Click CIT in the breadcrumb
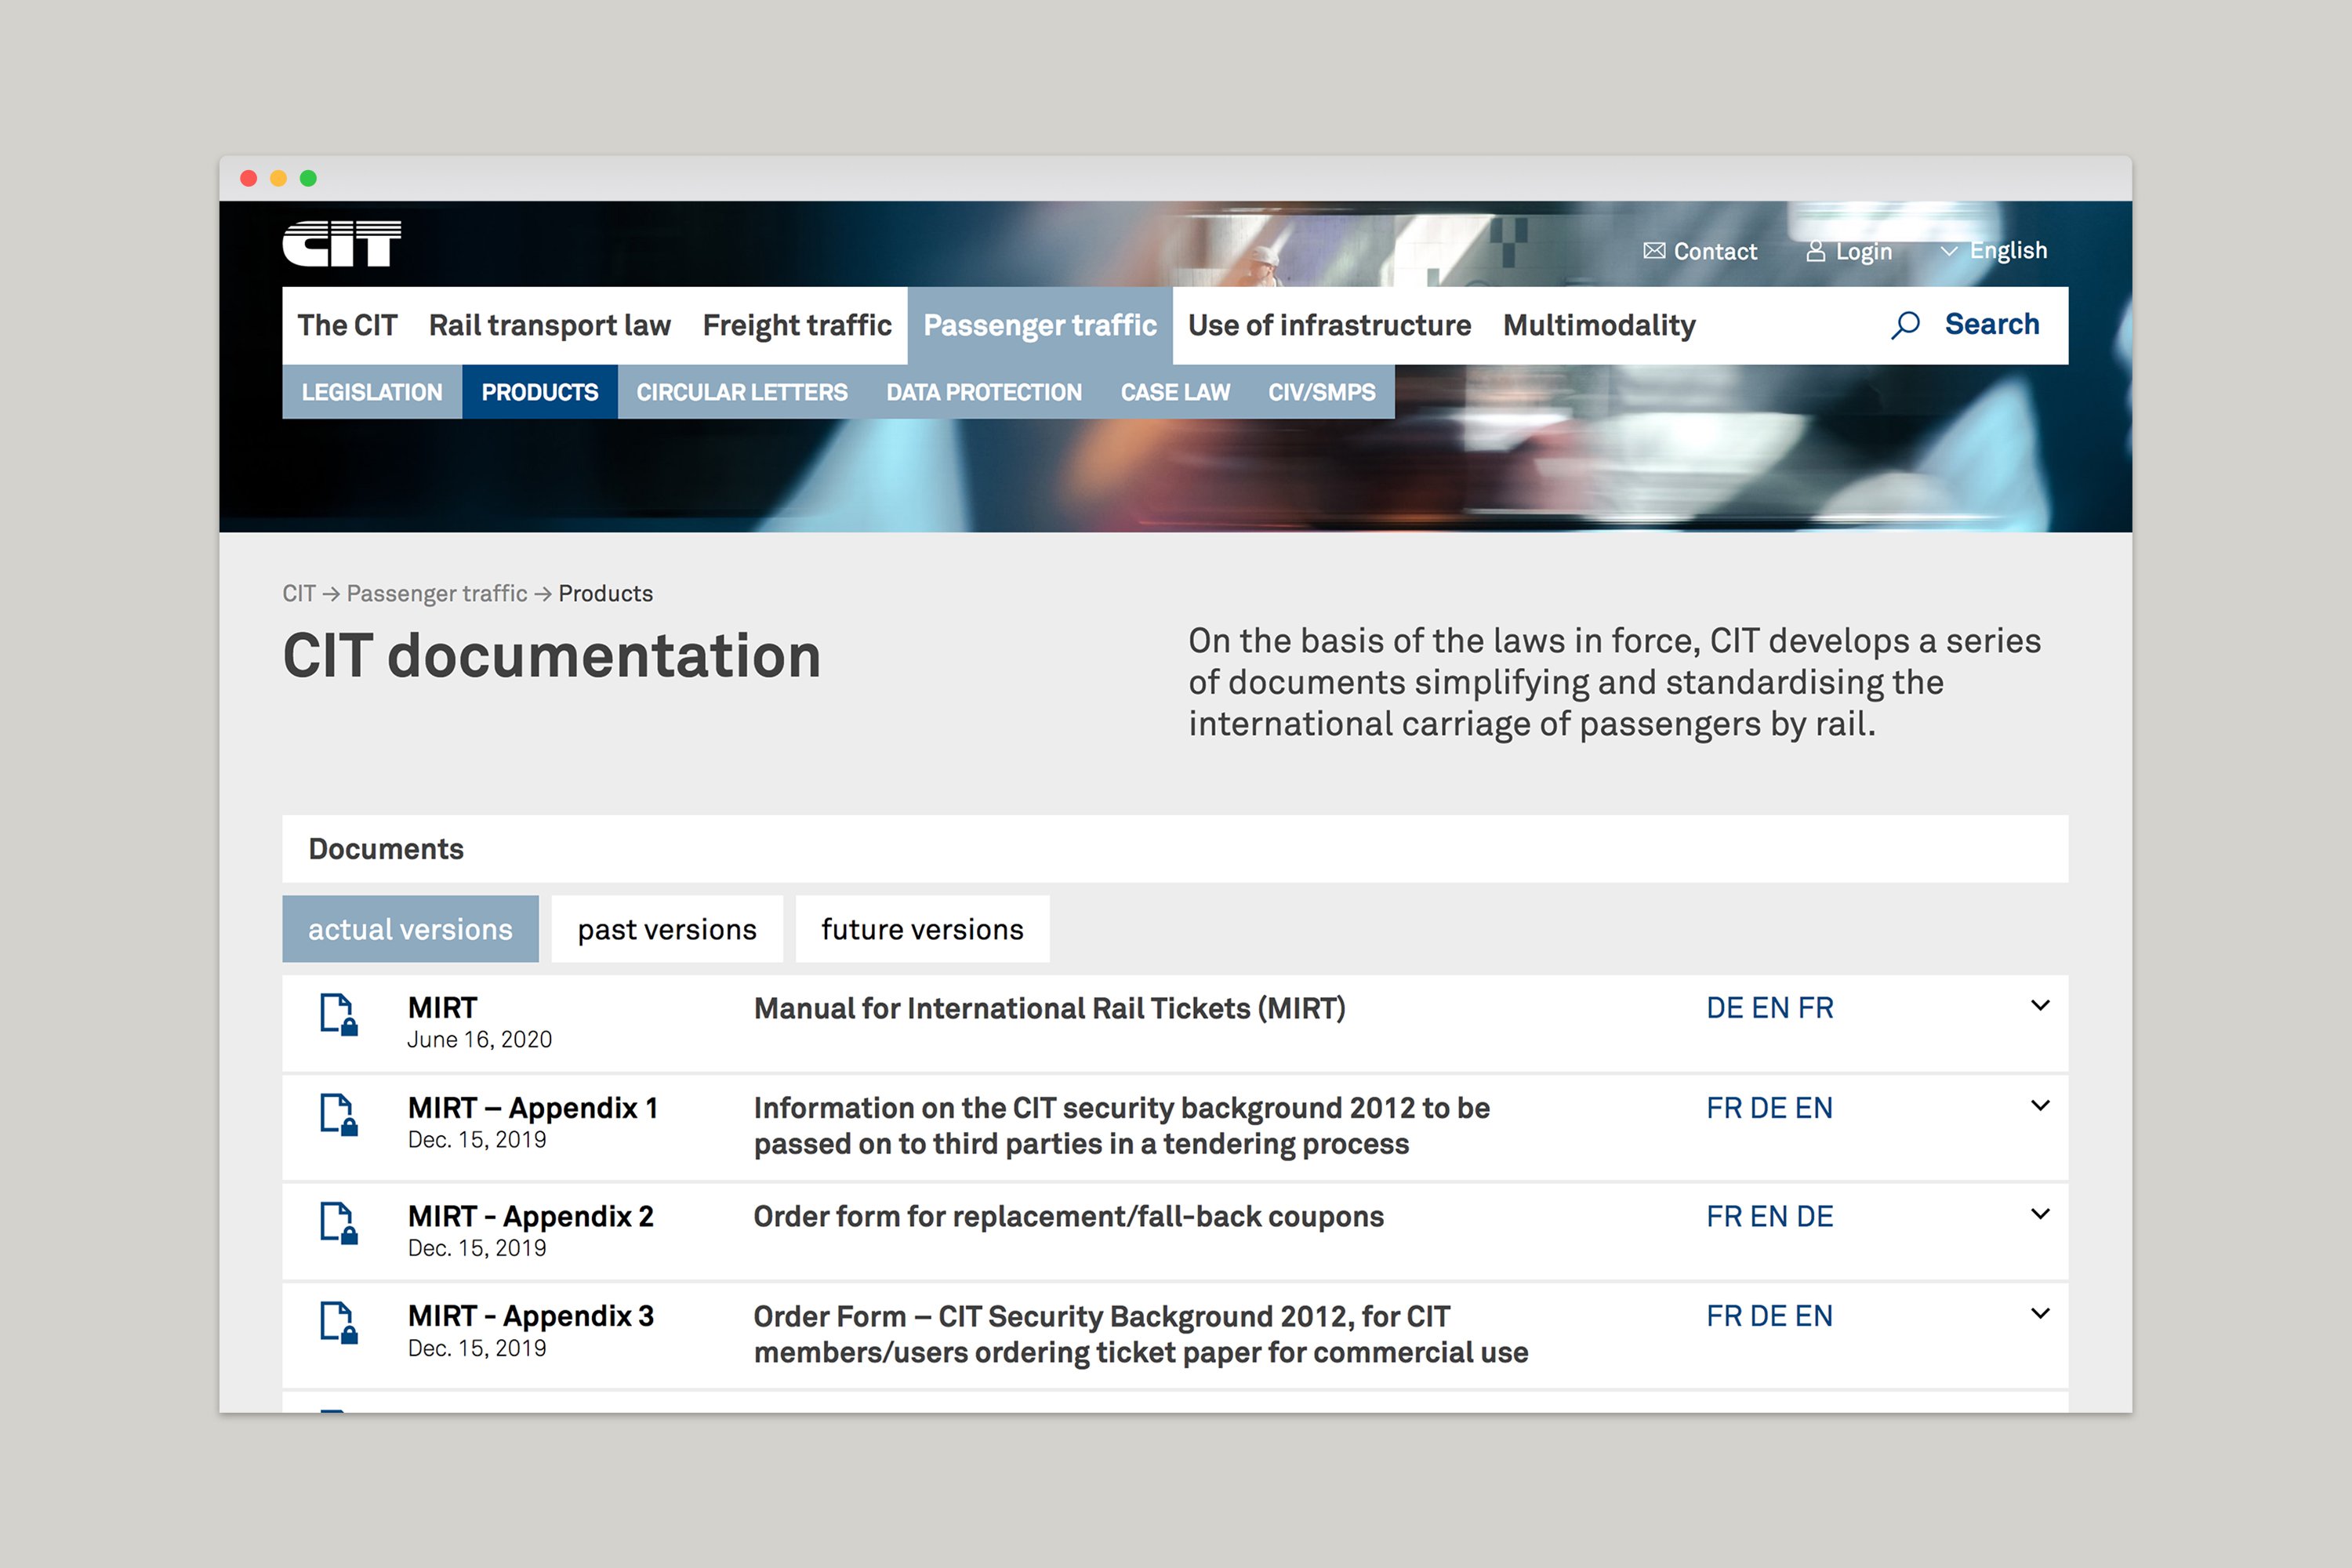Viewport: 2352px width, 1568px height. (x=299, y=593)
